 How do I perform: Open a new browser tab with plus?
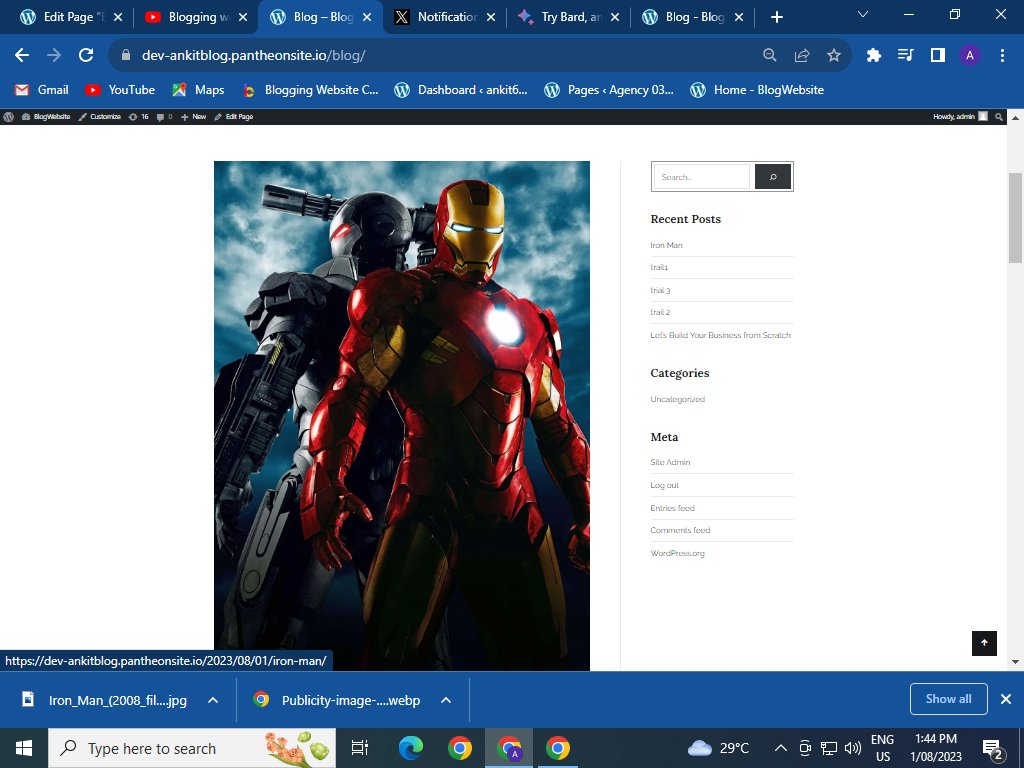[776, 17]
